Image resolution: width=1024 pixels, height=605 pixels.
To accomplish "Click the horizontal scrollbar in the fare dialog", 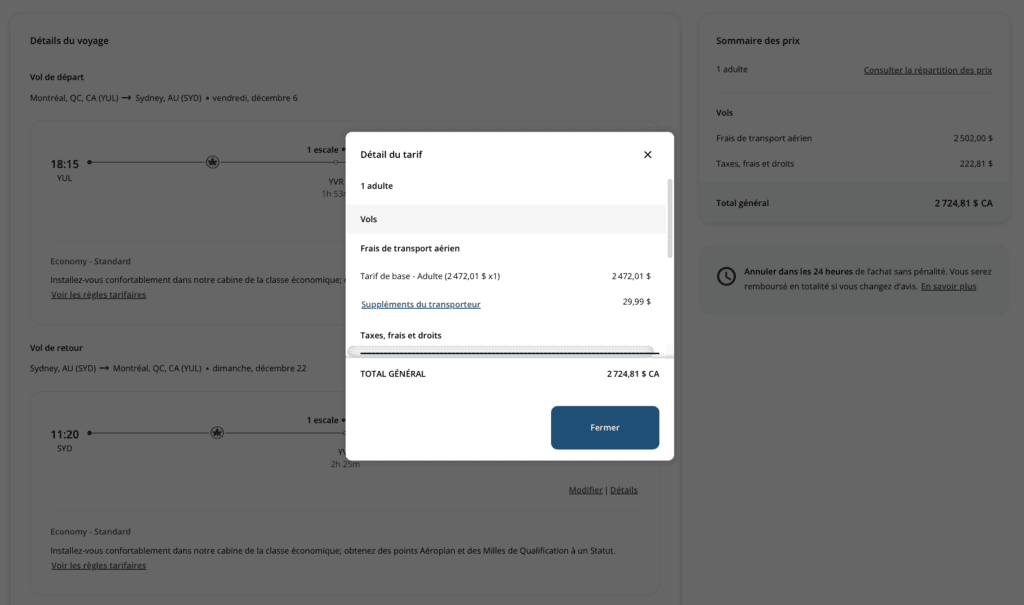I will pos(500,351).
